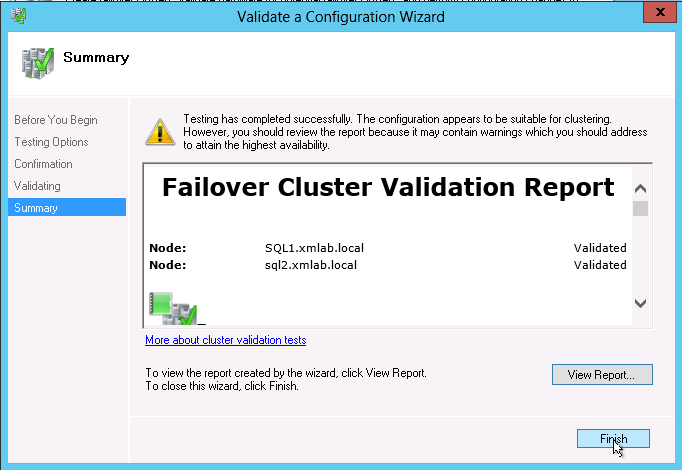Image resolution: width=682 pixels, height=470 pixels.
Task: Click the View Report button
Action: 601,375
